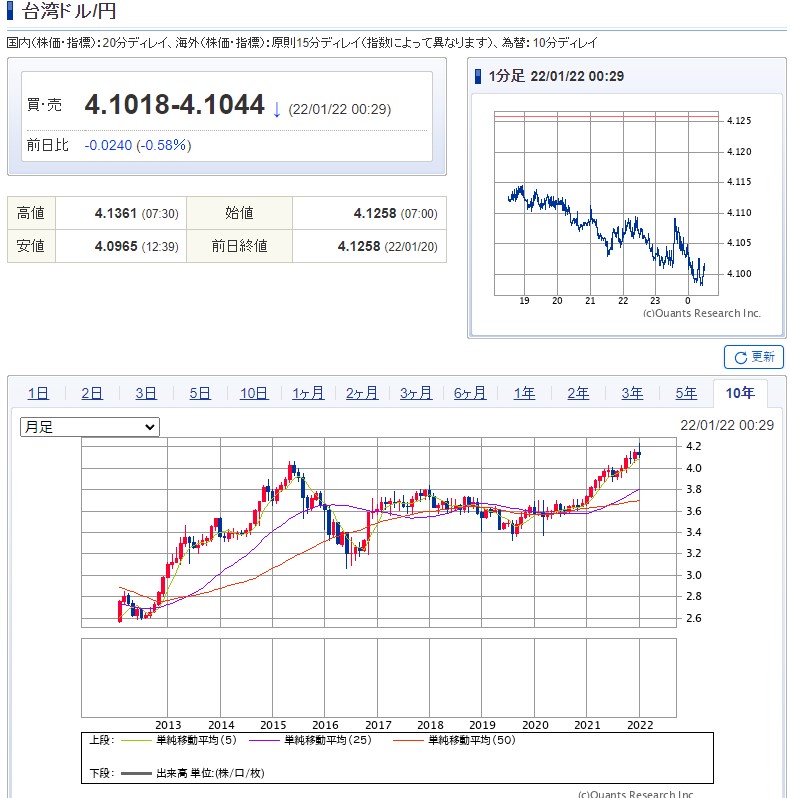
Task: Click the 10-year monthly candlestick chart
Action: coord(379,532)
